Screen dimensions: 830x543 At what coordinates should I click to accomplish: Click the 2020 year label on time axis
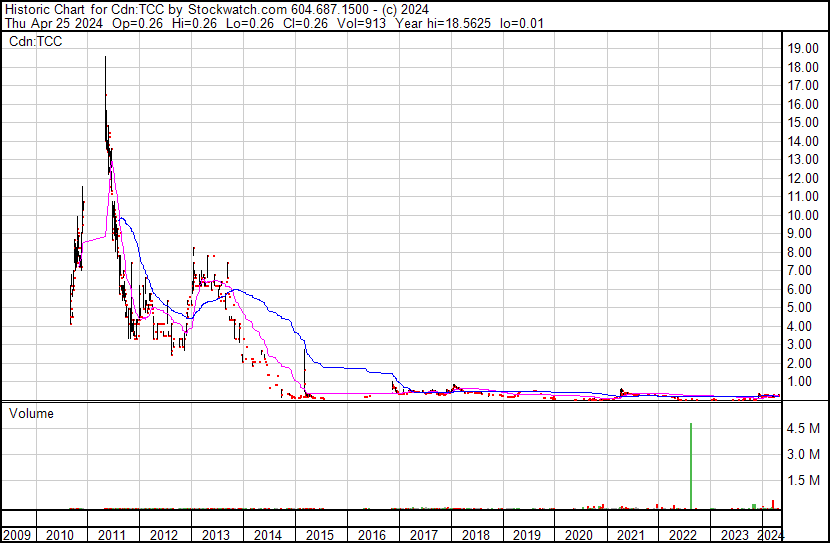tap(579, 535)
